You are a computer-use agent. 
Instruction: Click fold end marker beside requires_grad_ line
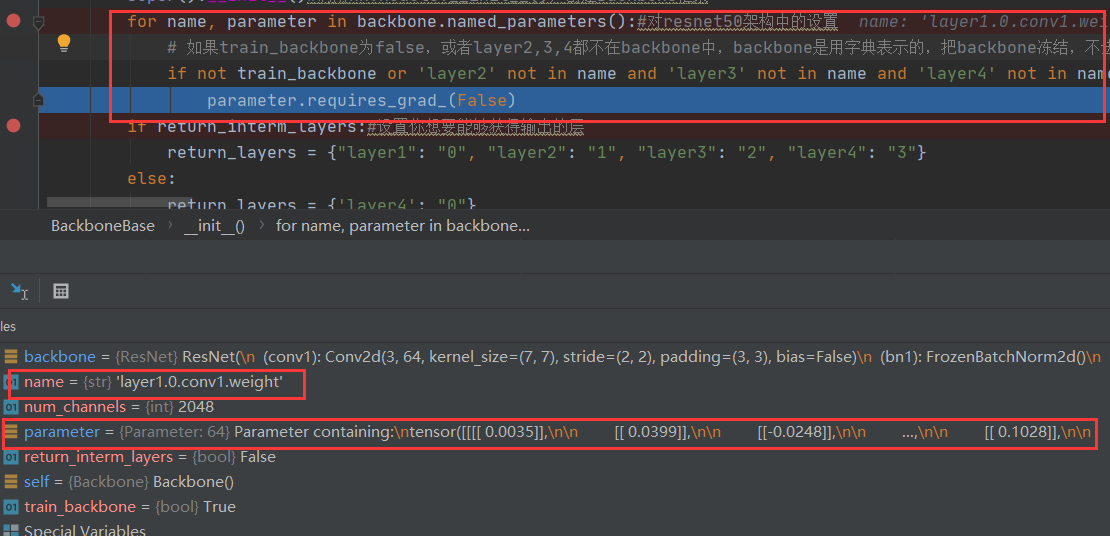point(39,101)
